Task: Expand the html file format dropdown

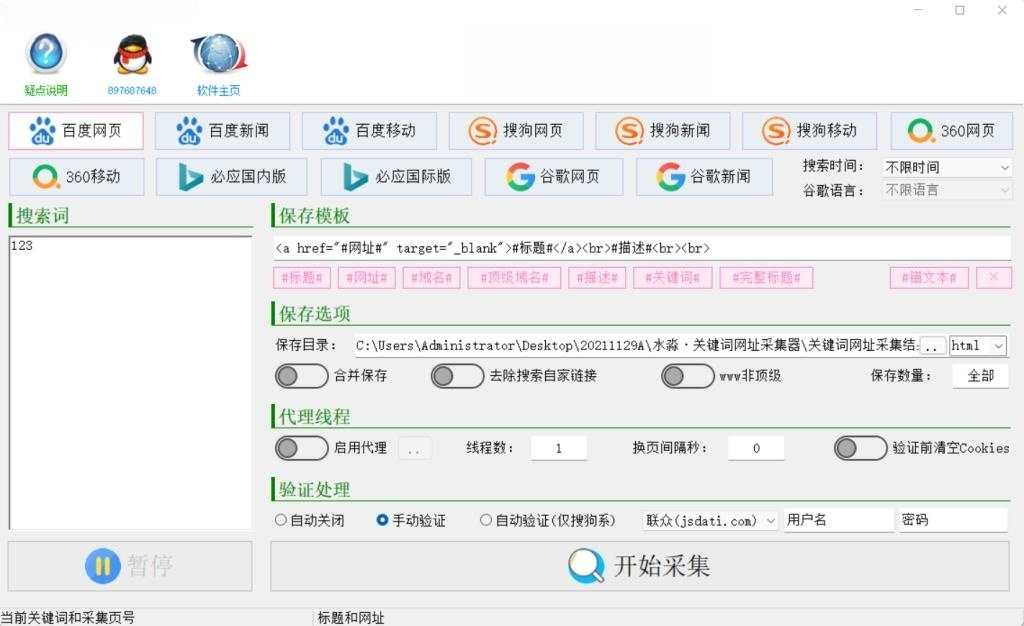Action: [977, 346]
